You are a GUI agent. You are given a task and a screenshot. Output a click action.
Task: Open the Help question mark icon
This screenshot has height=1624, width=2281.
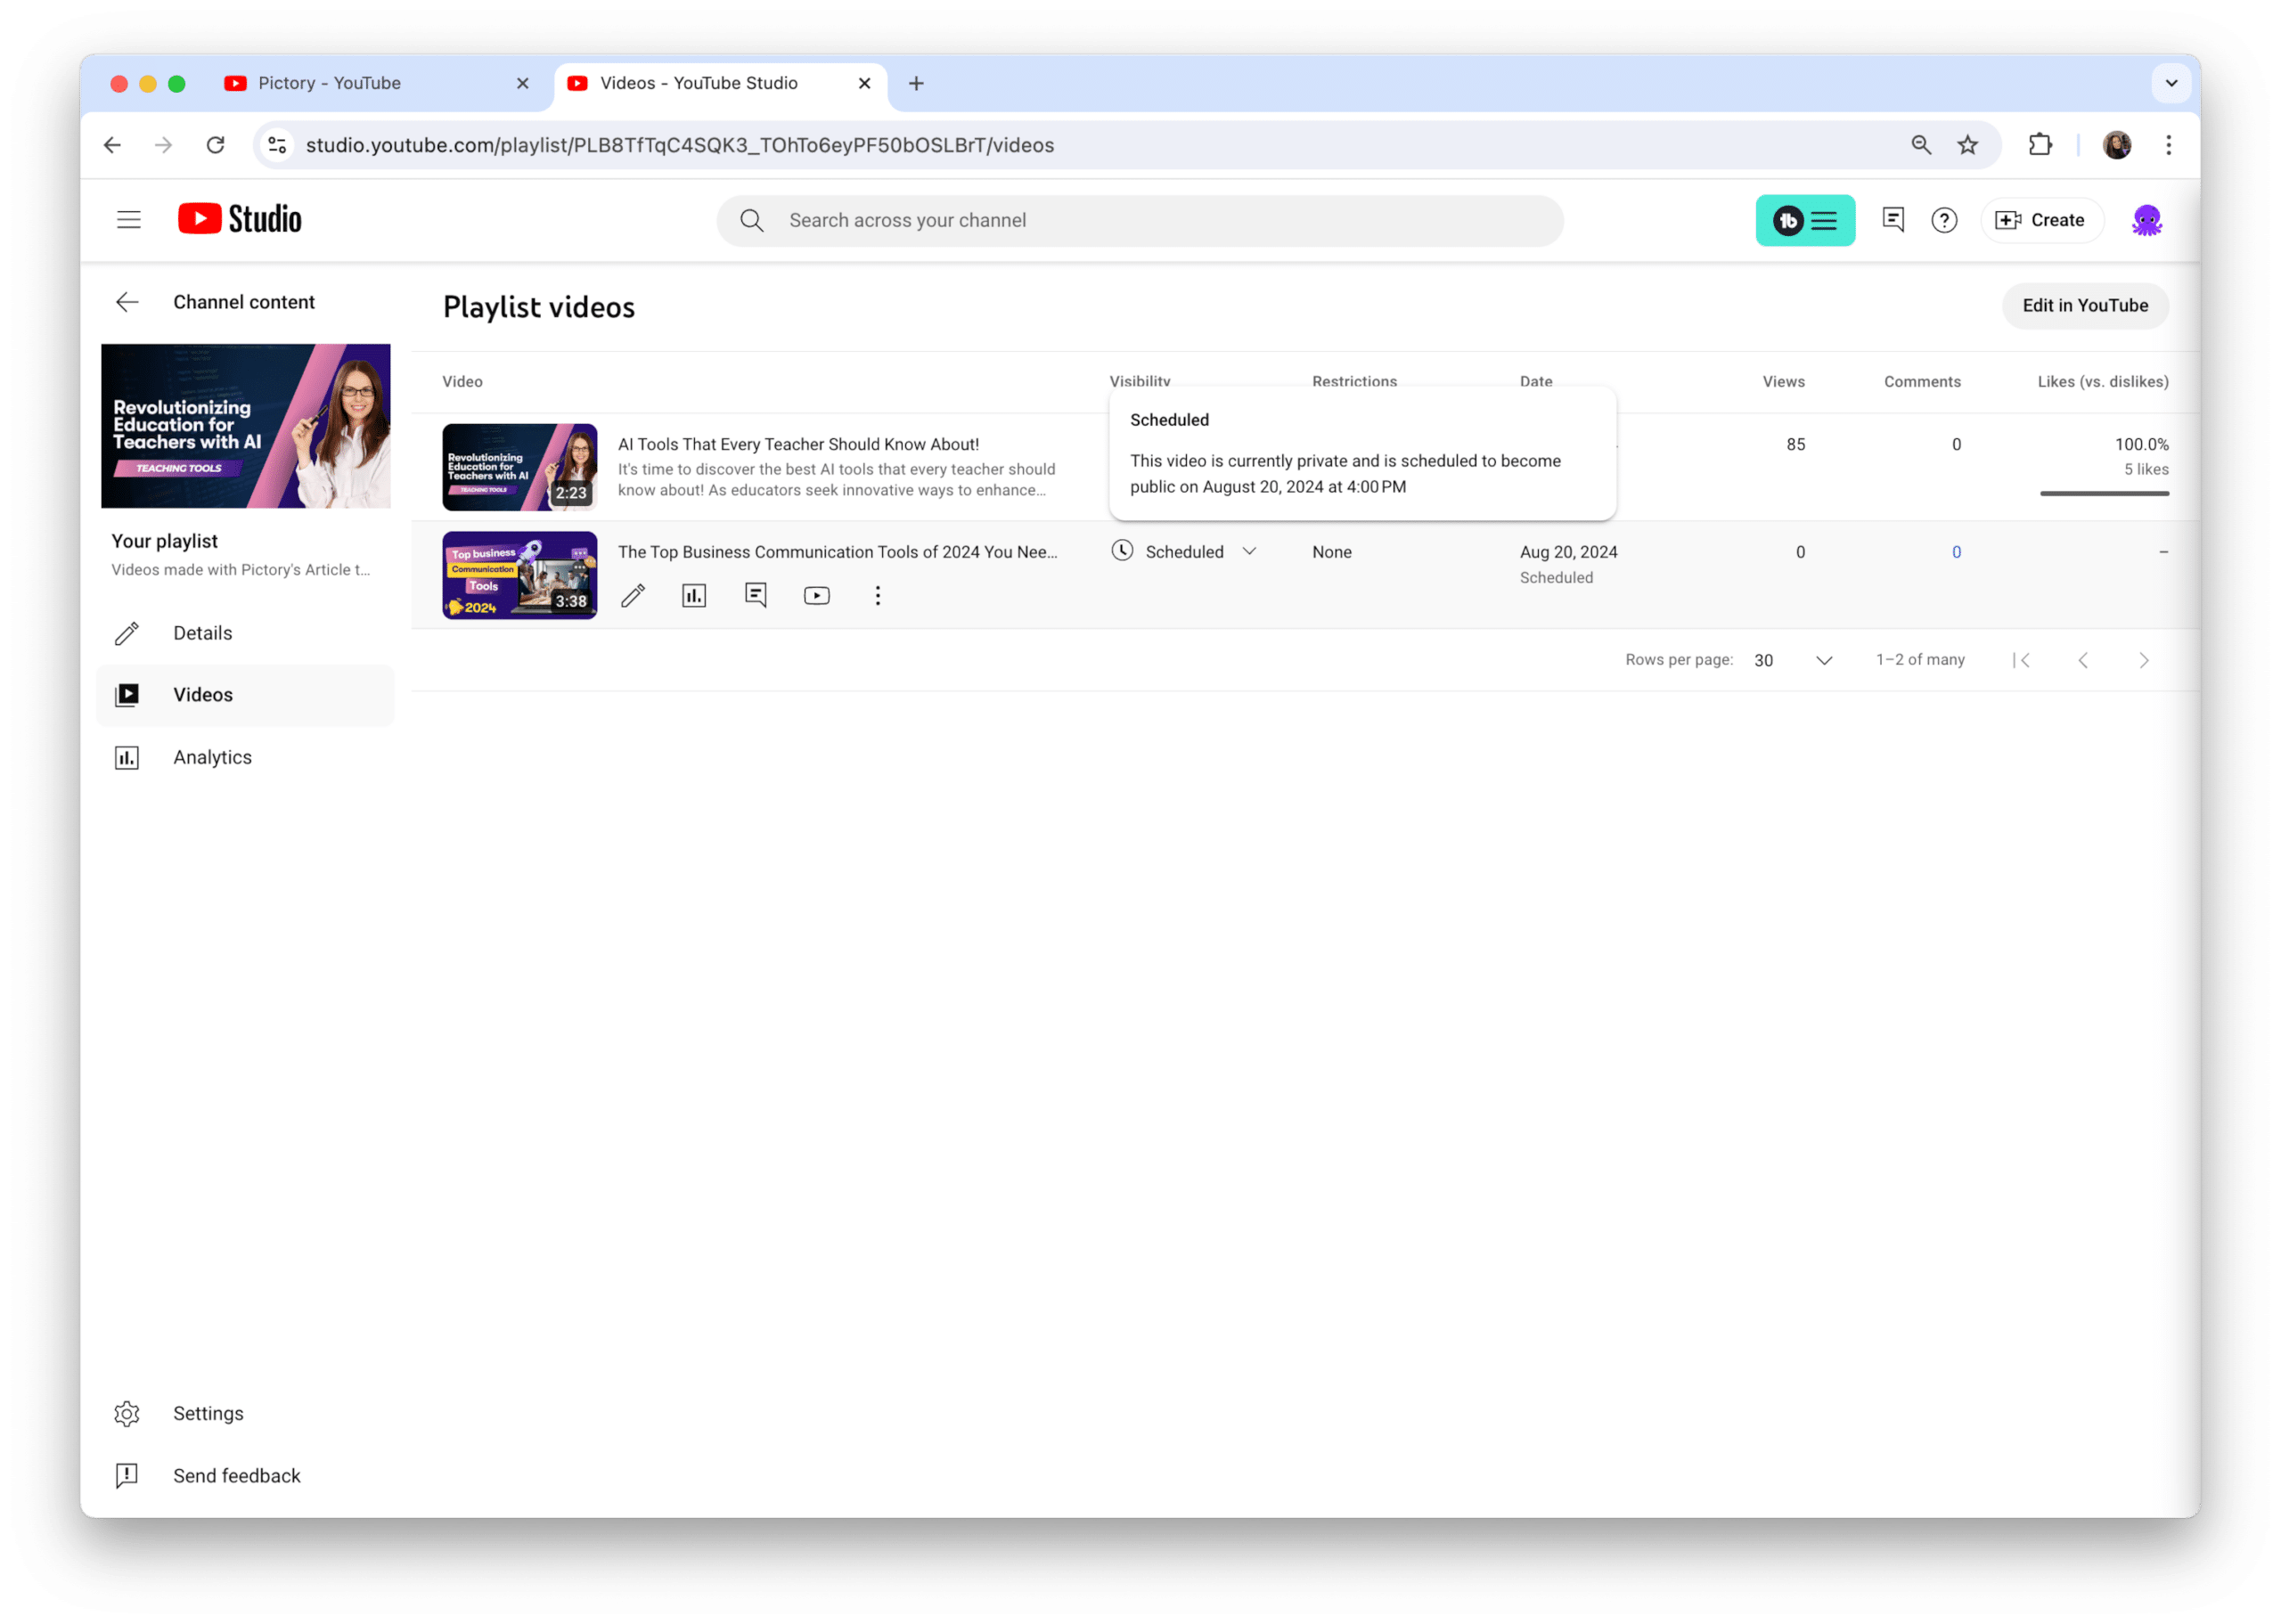point(1943,220)
